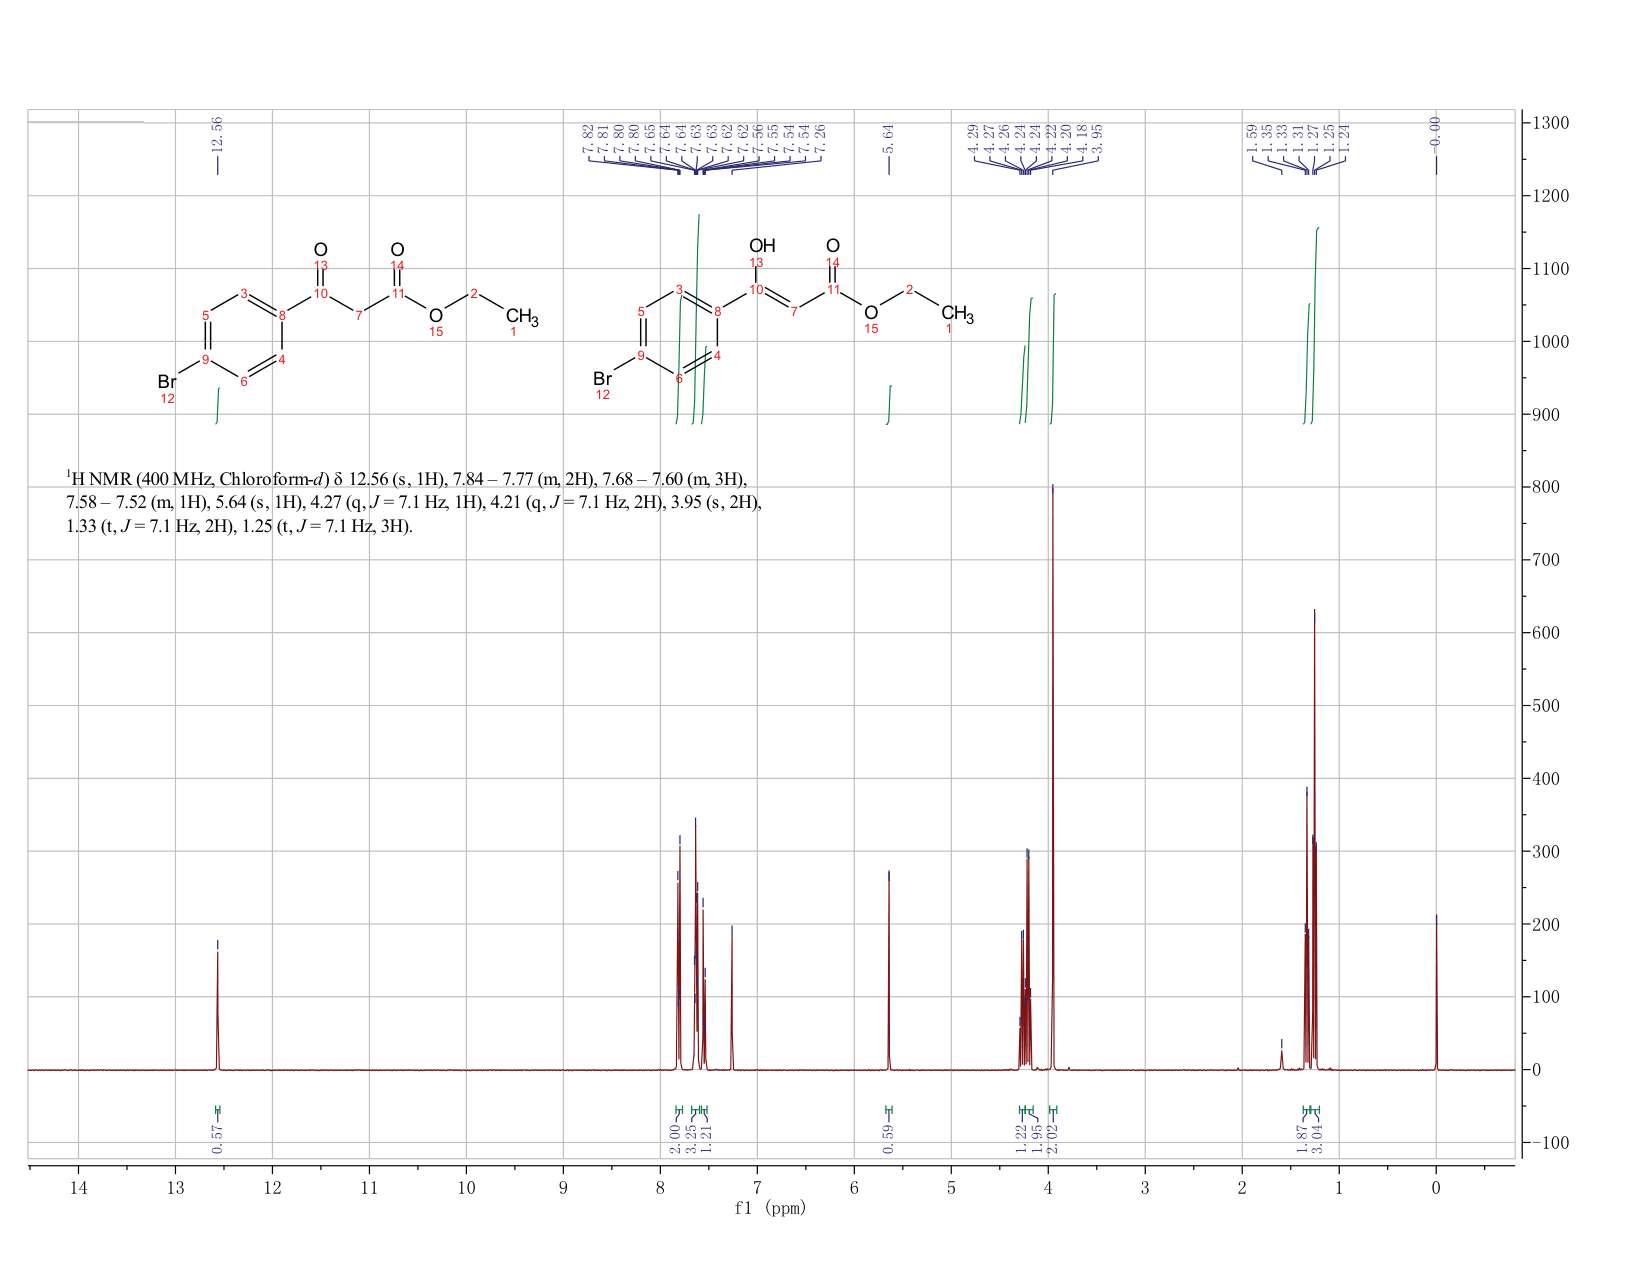This screenshot has width=1650, height=1275.
Task: Click the 12.56 peak label at top
Action: tap(217, 133)
